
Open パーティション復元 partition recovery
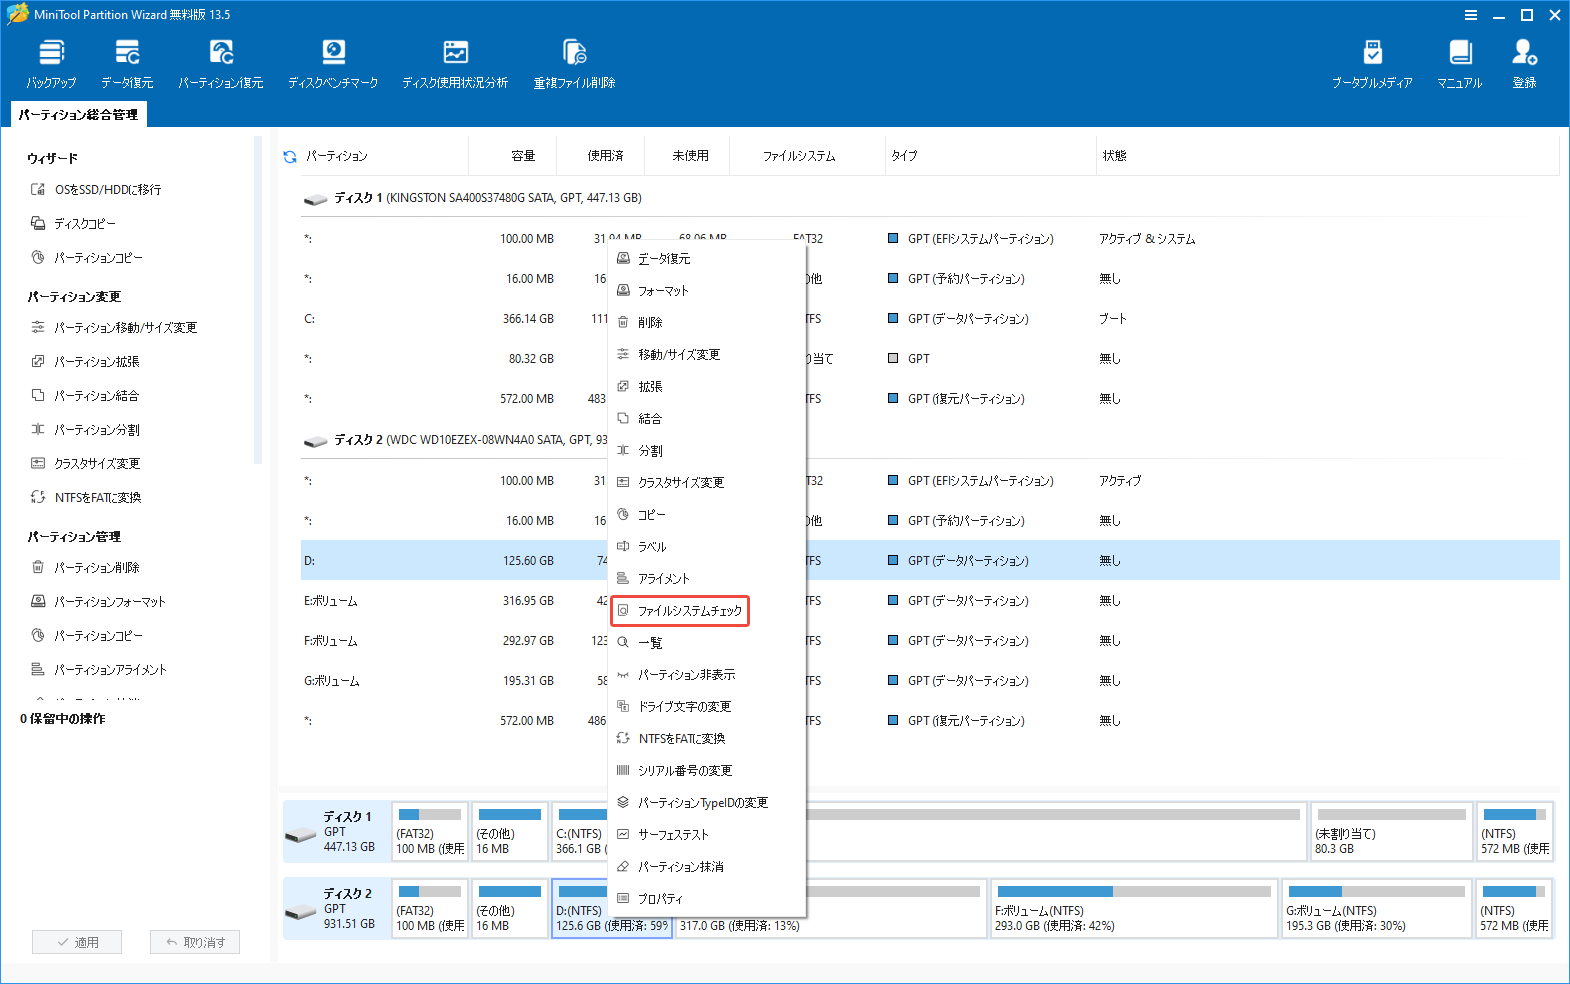coord(221,64)
